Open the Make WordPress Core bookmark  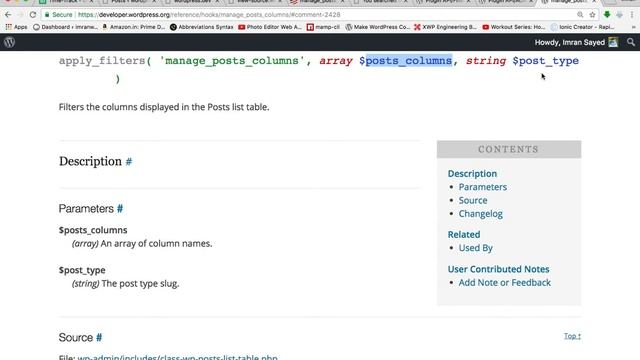pos(378,27)
